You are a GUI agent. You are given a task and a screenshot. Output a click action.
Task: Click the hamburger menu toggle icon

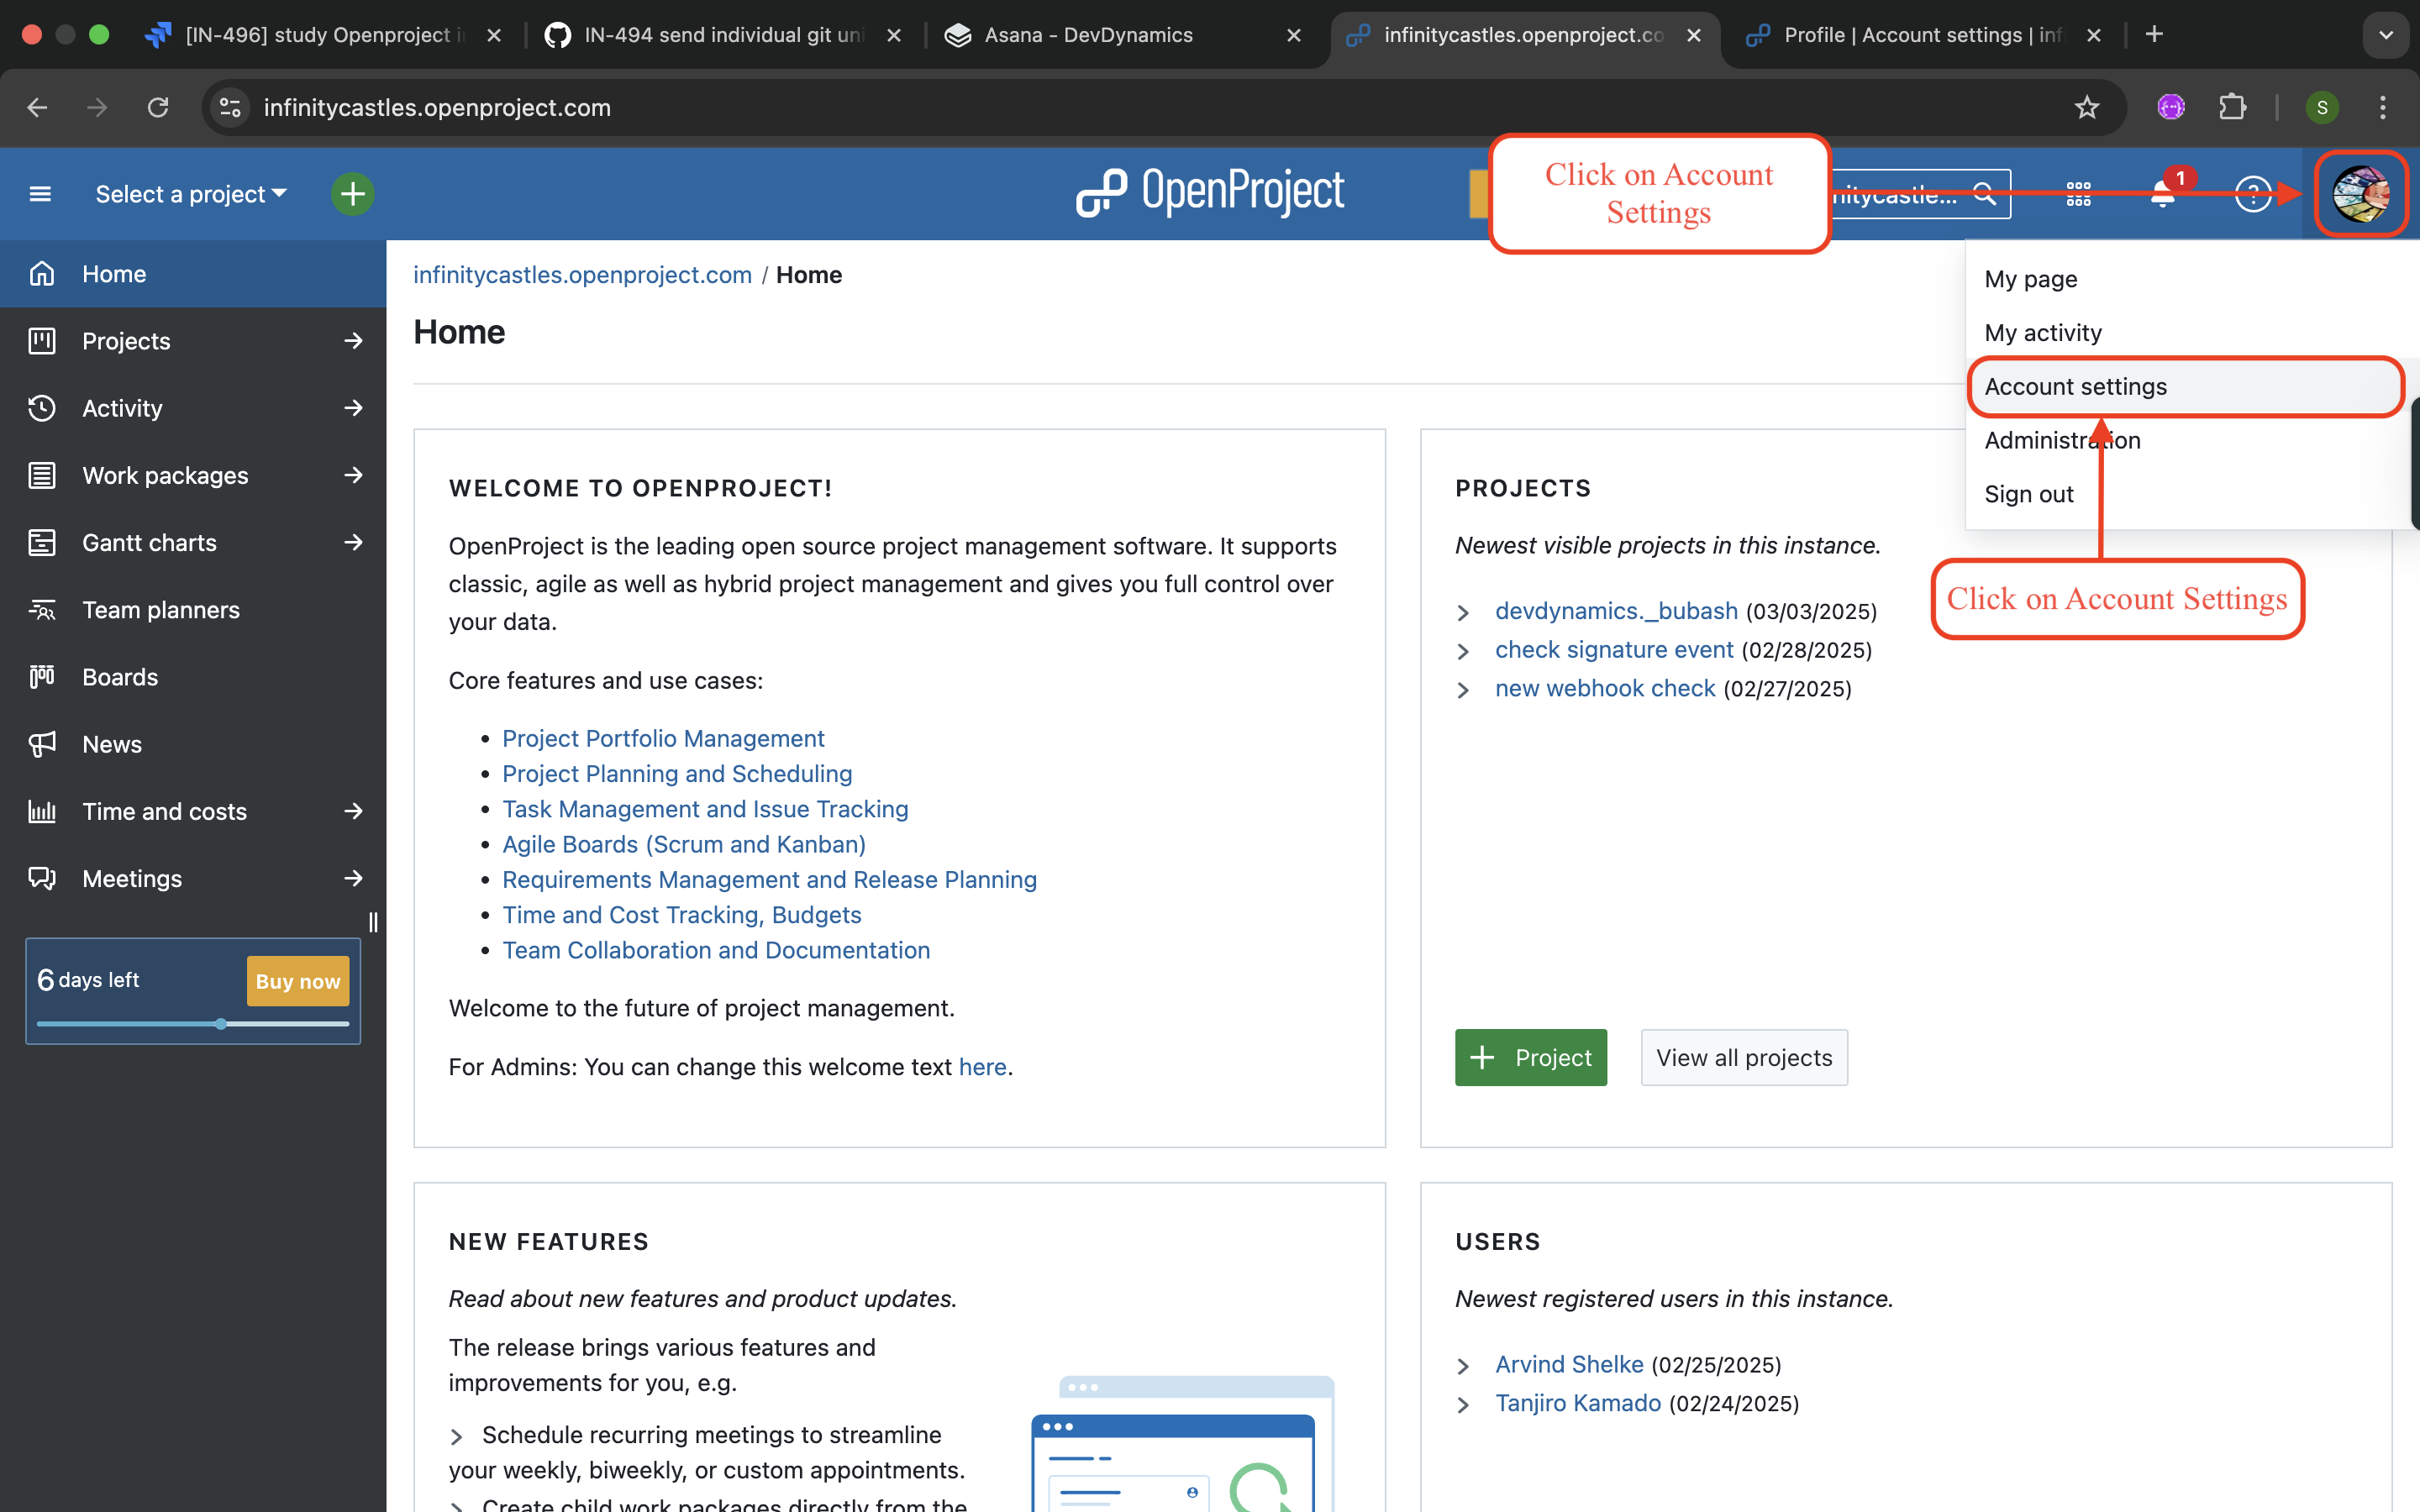(40, 194)
